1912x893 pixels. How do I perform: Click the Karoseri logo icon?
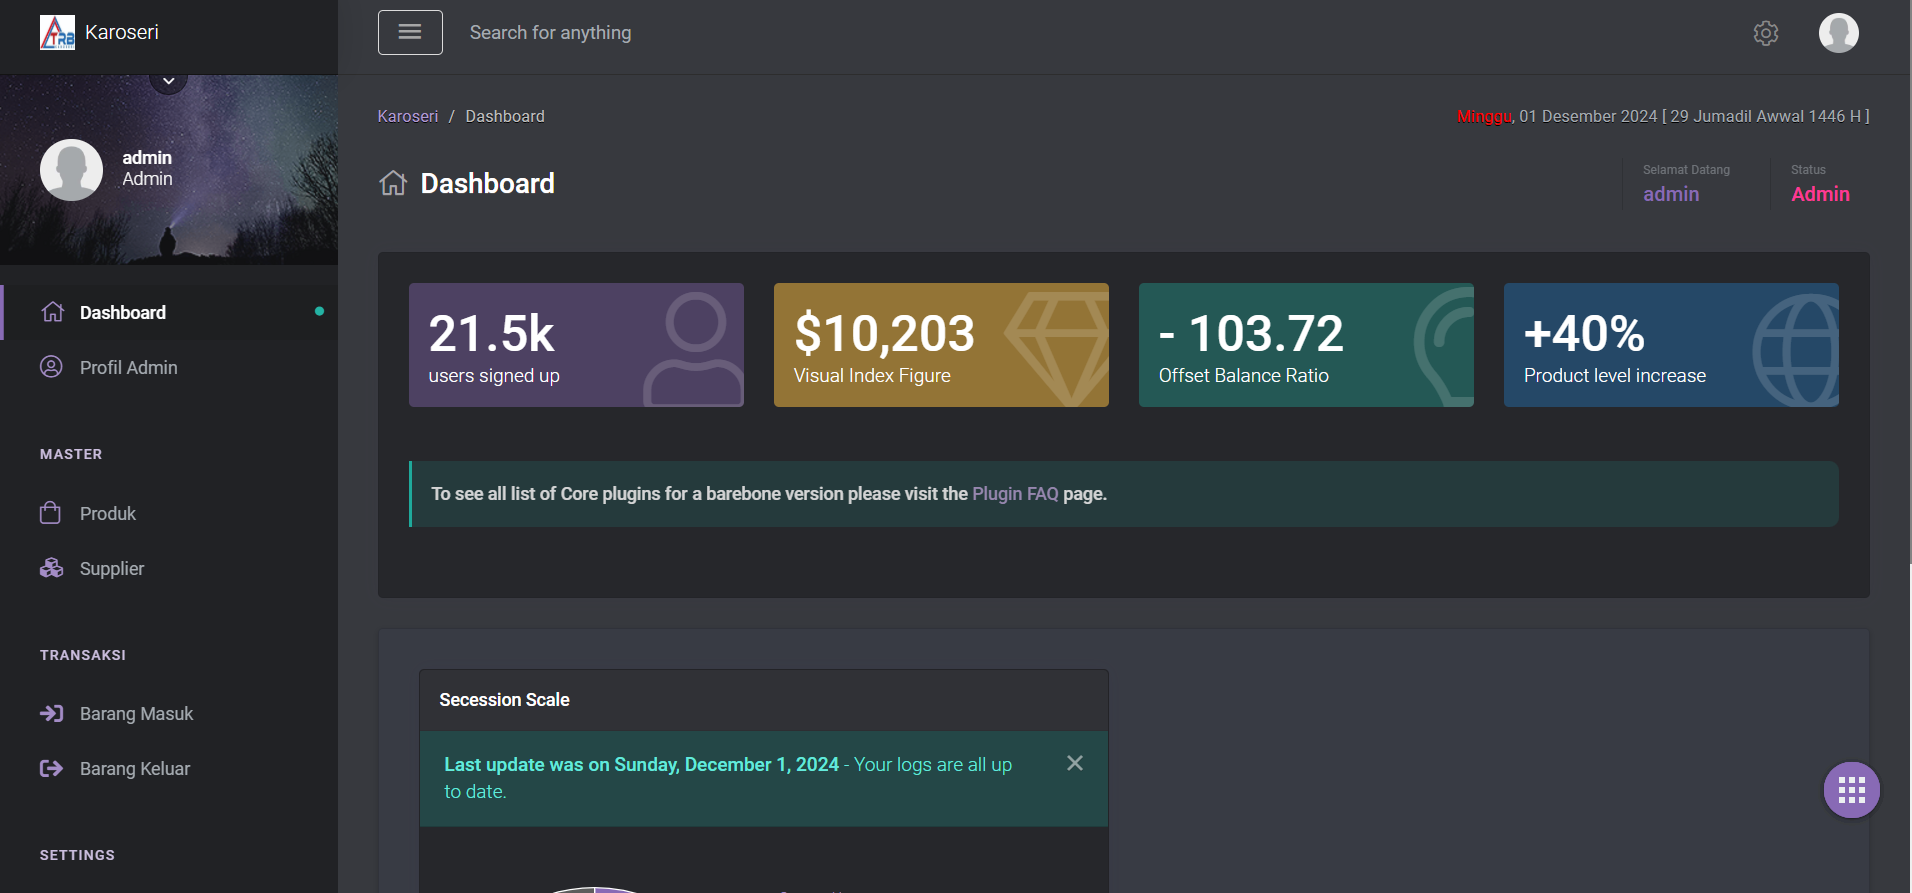point(57,32)
